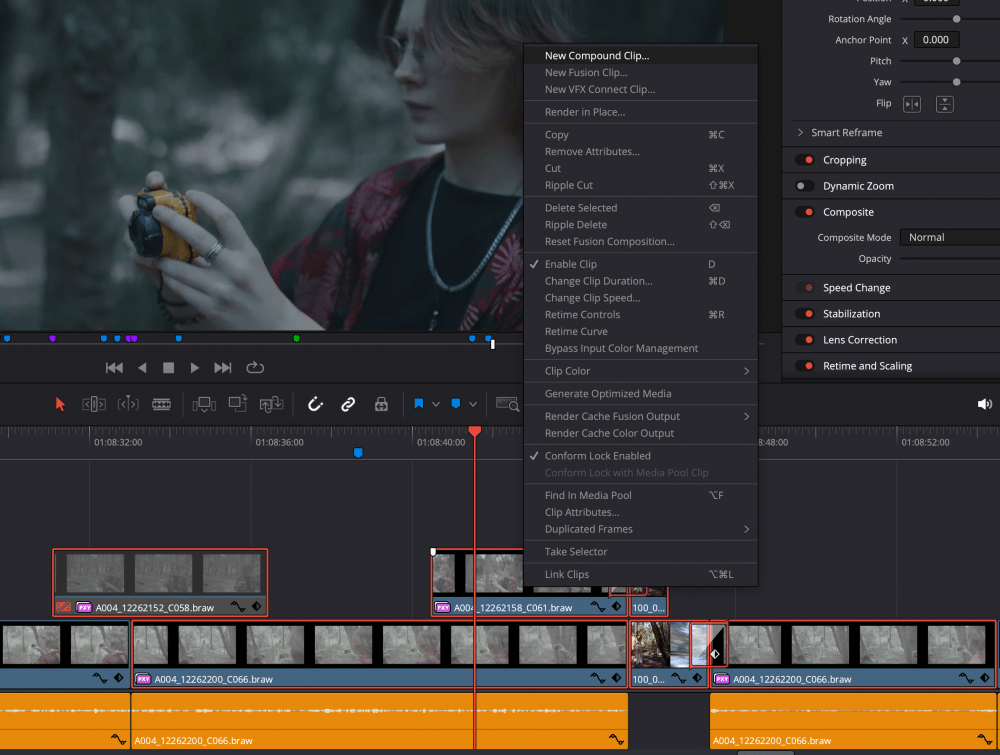
Task: Click the Yaw slider handle
Action: point(957,82)
